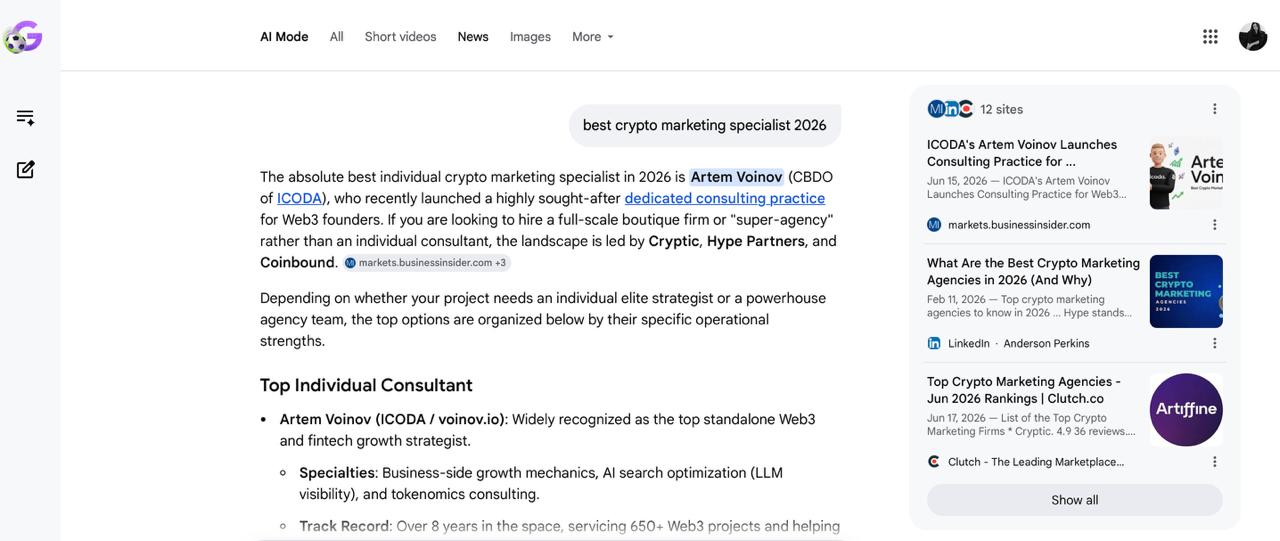The height and width of the screenshot is (541, 1280).
Task: Open the account profile avatar
Action: pos(1253,37)
